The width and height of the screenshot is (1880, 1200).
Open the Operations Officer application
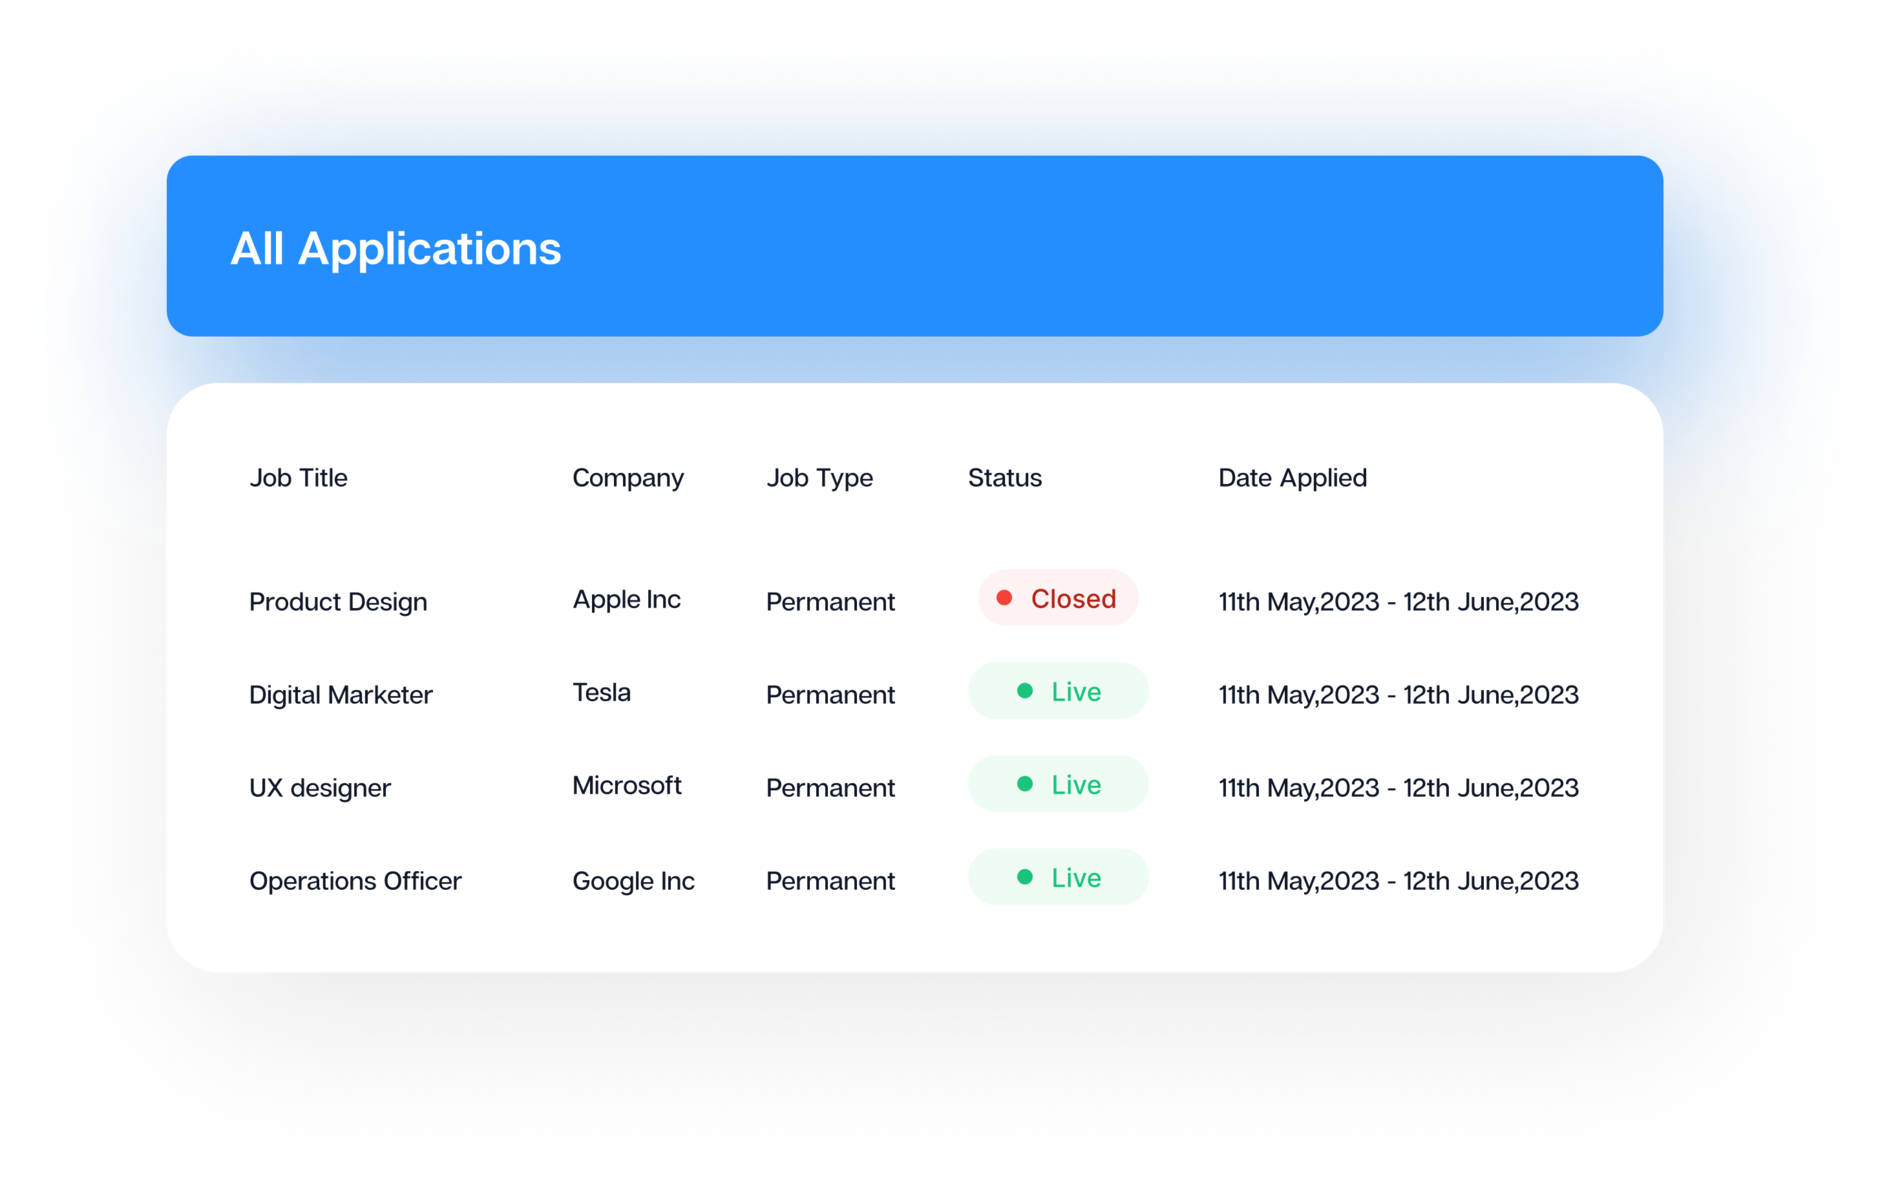tap(355, 881)
